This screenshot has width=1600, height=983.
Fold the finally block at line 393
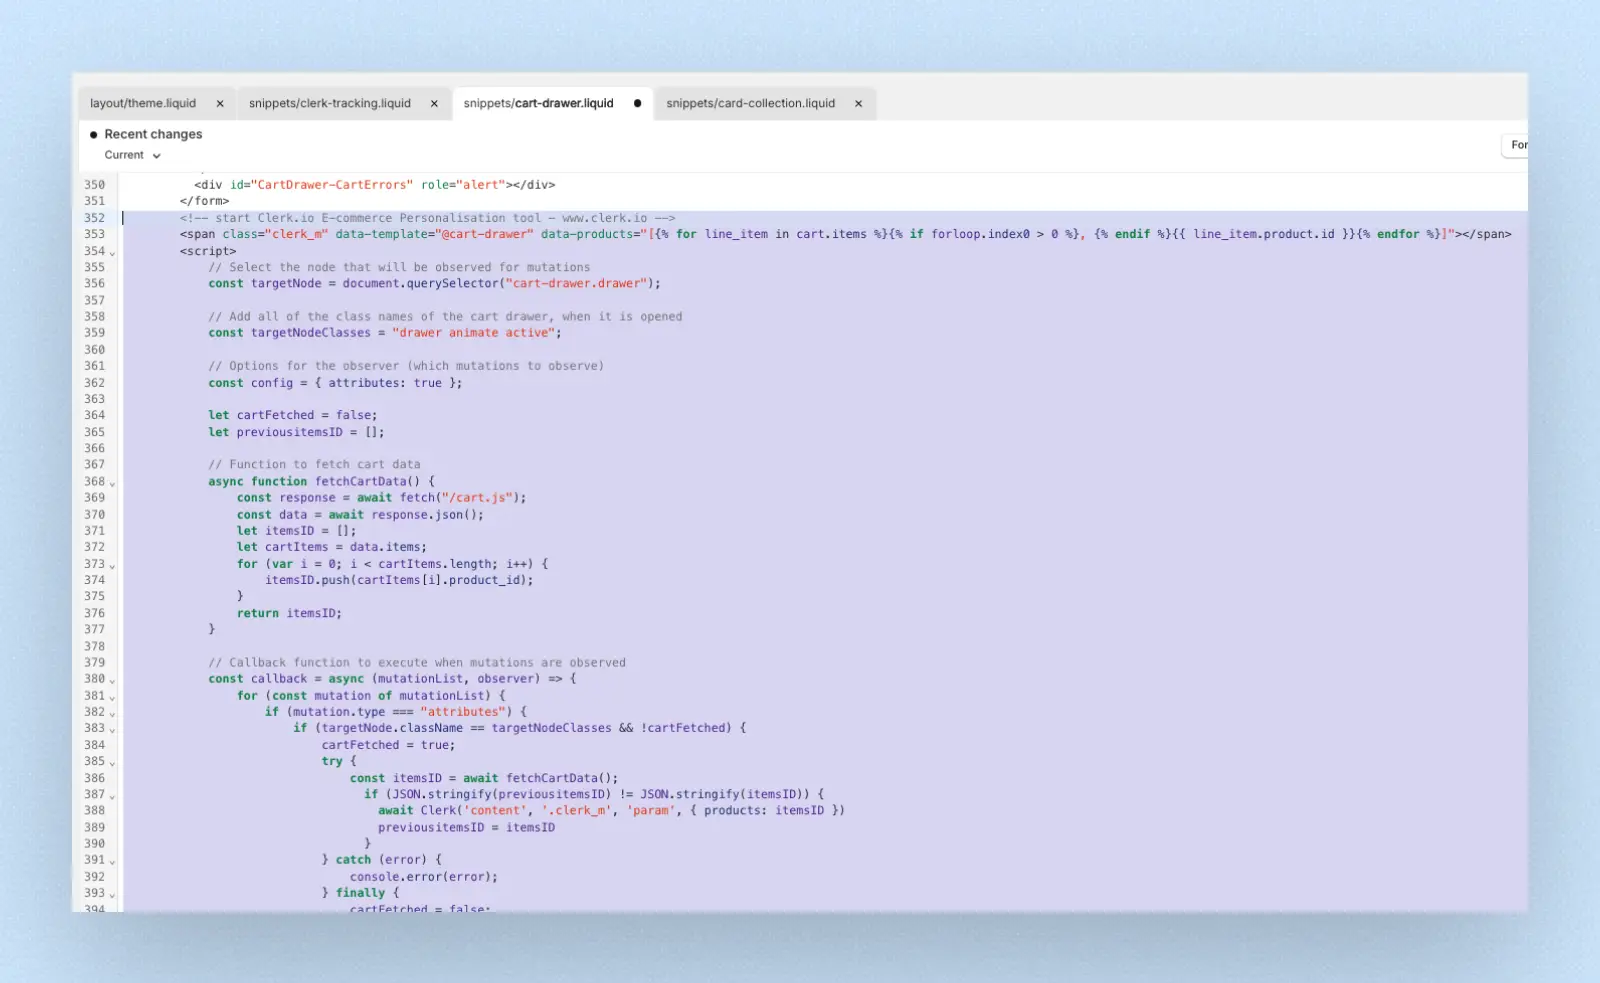coord(112,895)
